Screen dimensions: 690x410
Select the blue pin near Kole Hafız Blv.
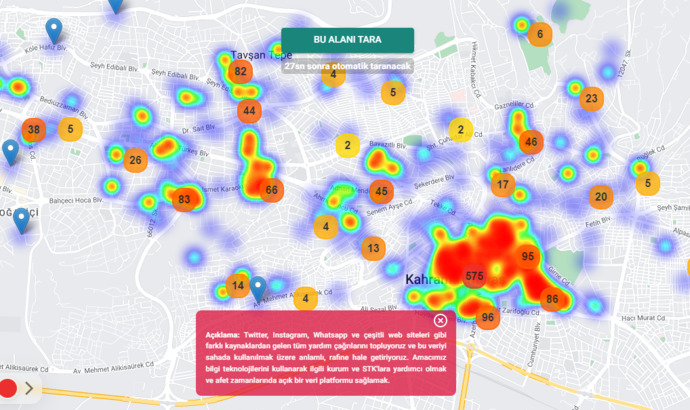(x=54, y=30)
